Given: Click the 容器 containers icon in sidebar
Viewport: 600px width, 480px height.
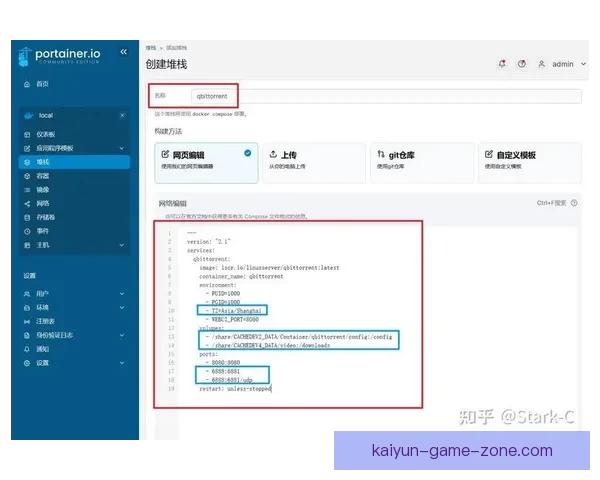Looking at the screenshot, I should [x=27, y=175].
